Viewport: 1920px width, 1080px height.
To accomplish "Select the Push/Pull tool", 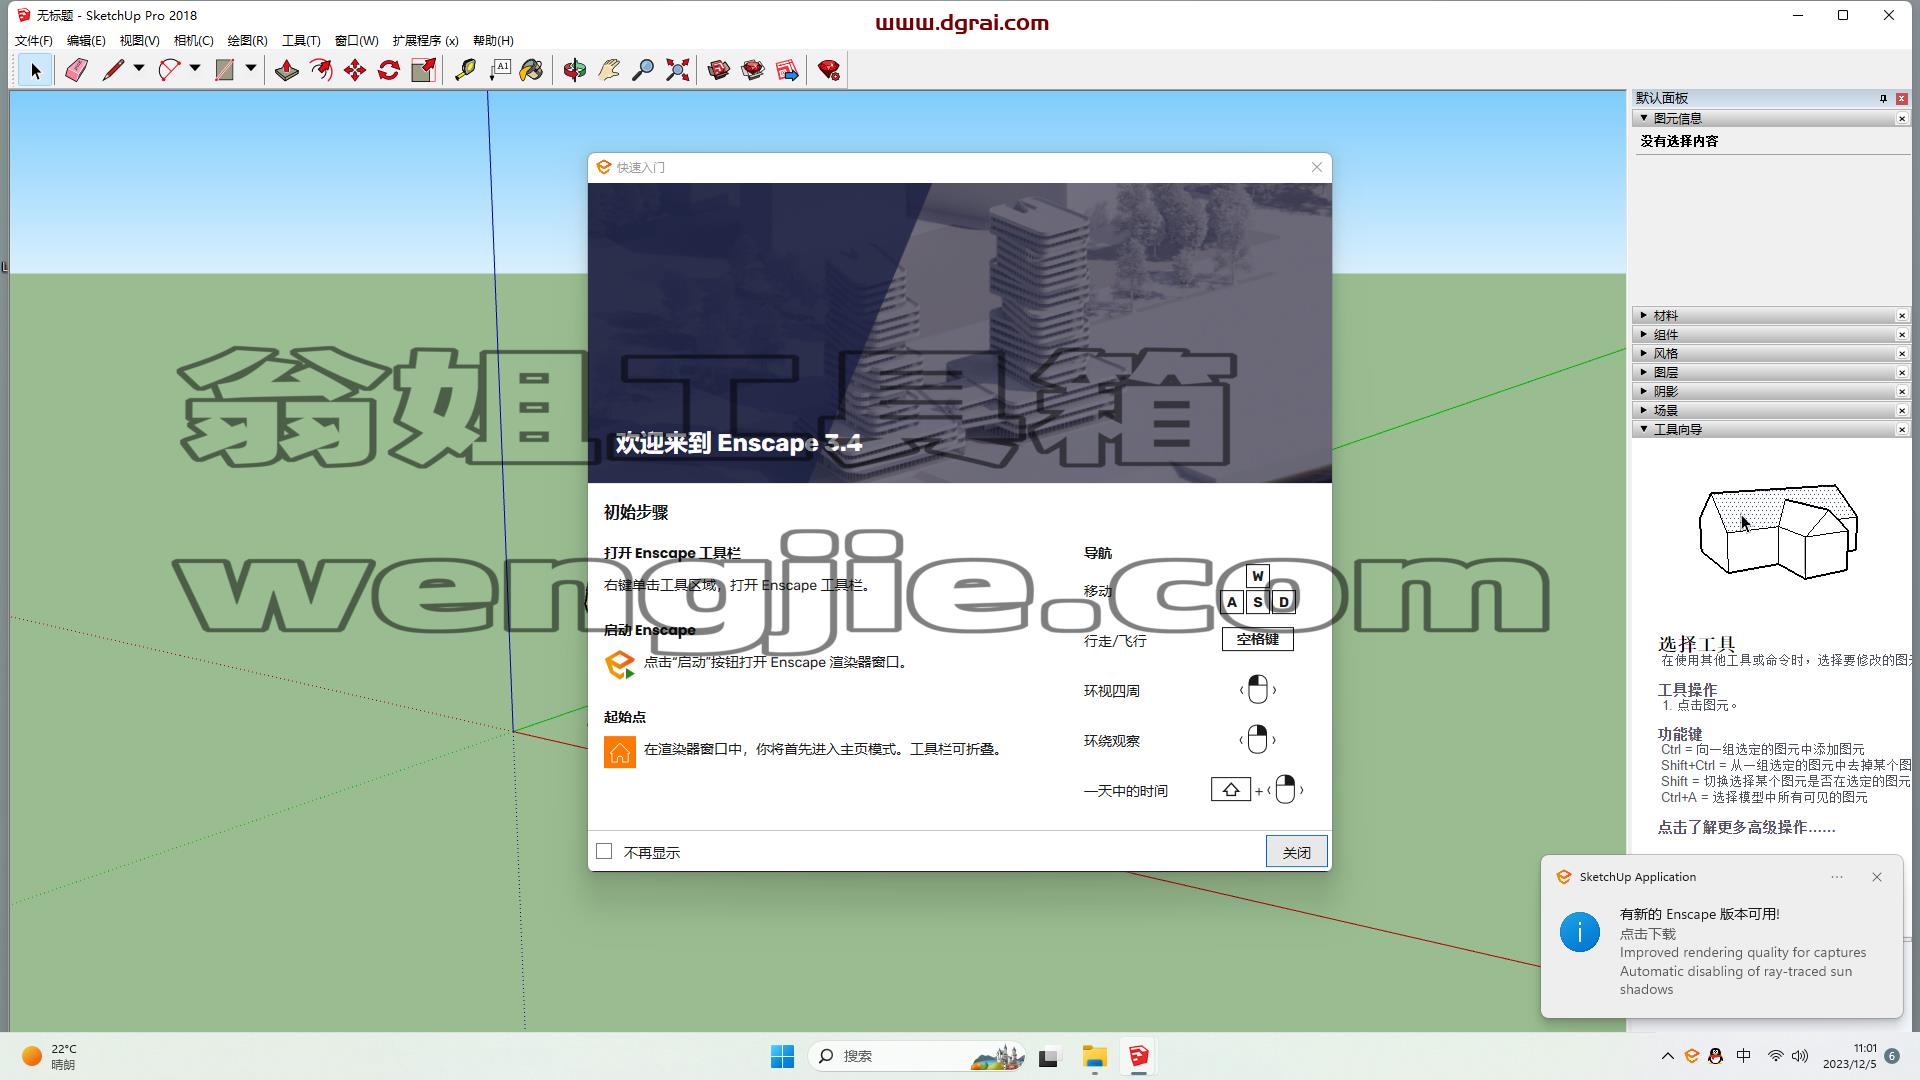I will tap(287, 70).
